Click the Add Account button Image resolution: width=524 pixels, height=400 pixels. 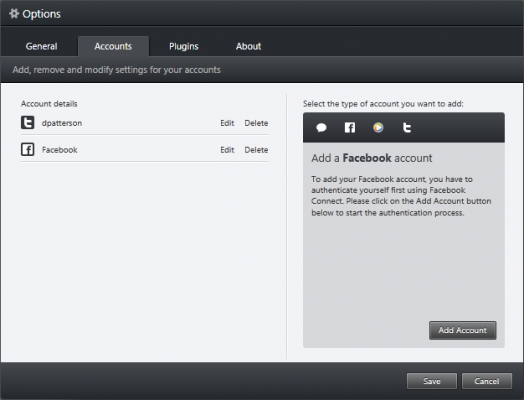(x=463, y=330)
